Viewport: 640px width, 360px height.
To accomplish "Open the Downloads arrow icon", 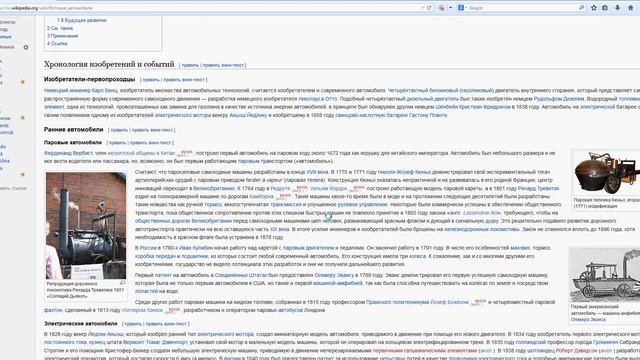I will (x=618, y=8).
